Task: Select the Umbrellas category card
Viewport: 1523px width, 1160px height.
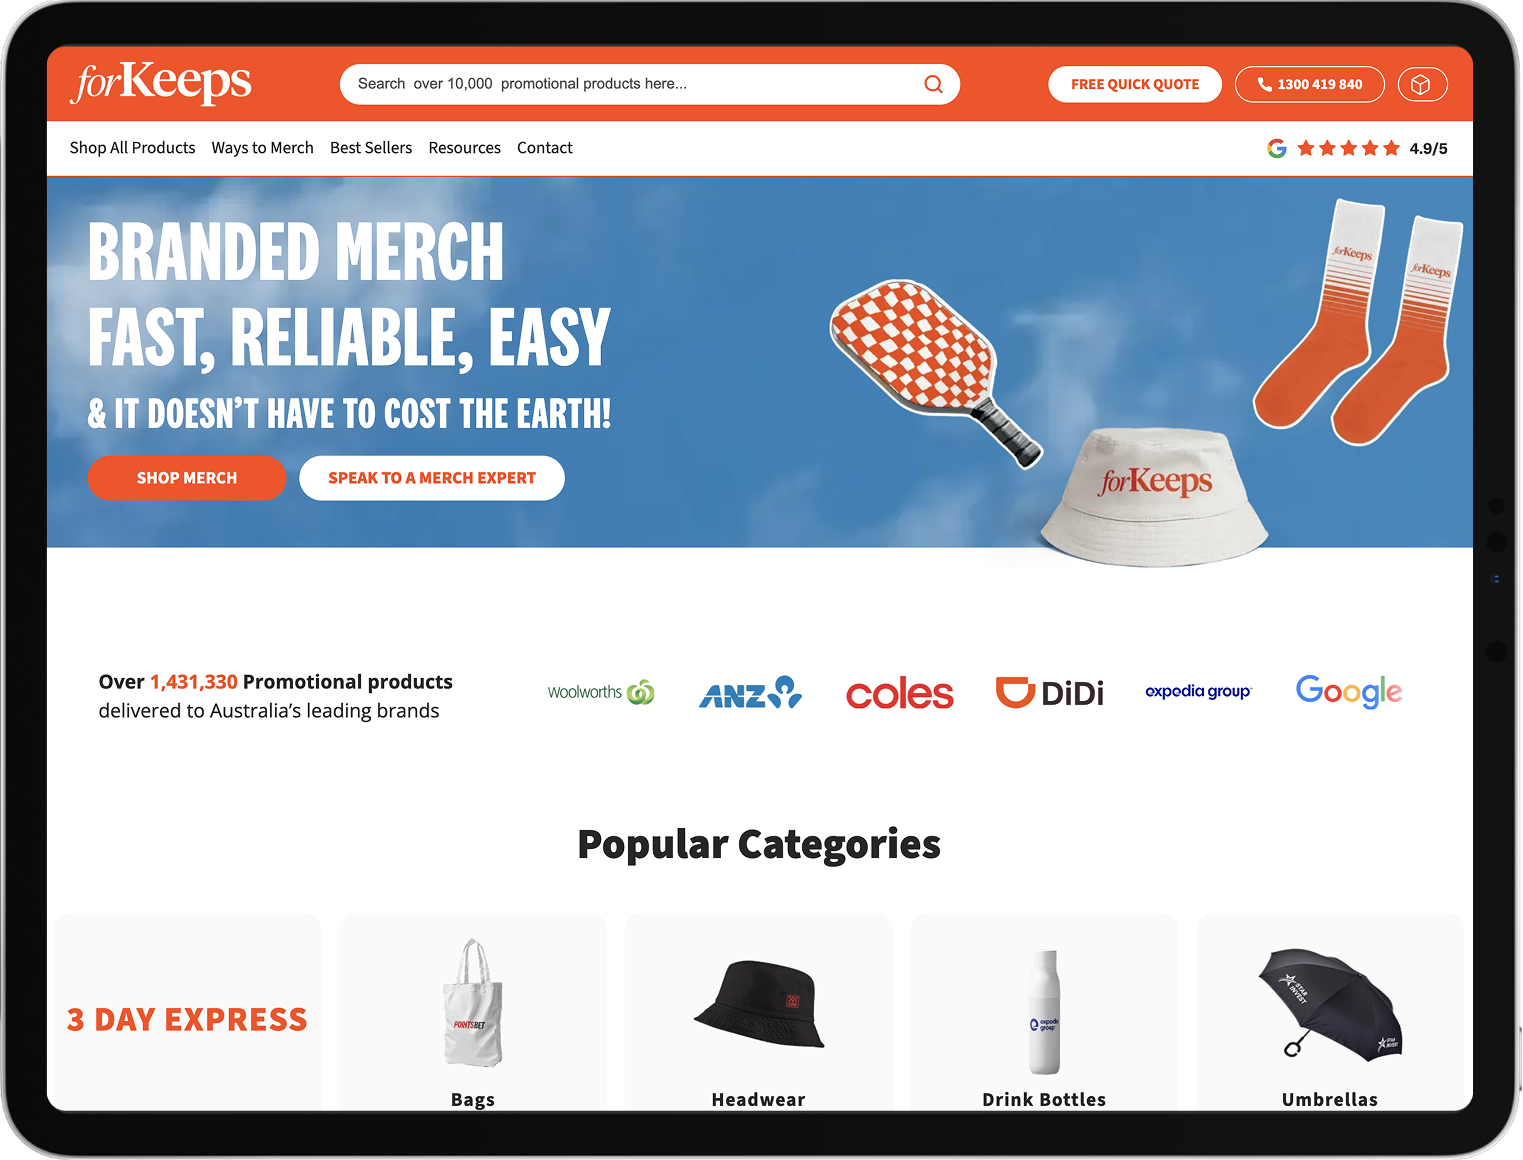Action: pyautogui.click(x=1330, y=1012)
